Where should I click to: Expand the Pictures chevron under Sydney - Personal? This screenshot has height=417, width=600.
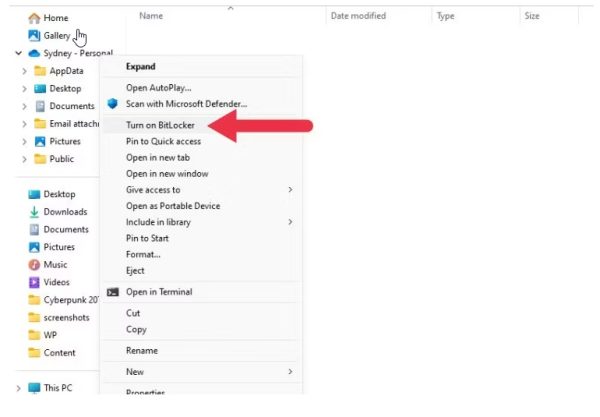coord(24,142)
